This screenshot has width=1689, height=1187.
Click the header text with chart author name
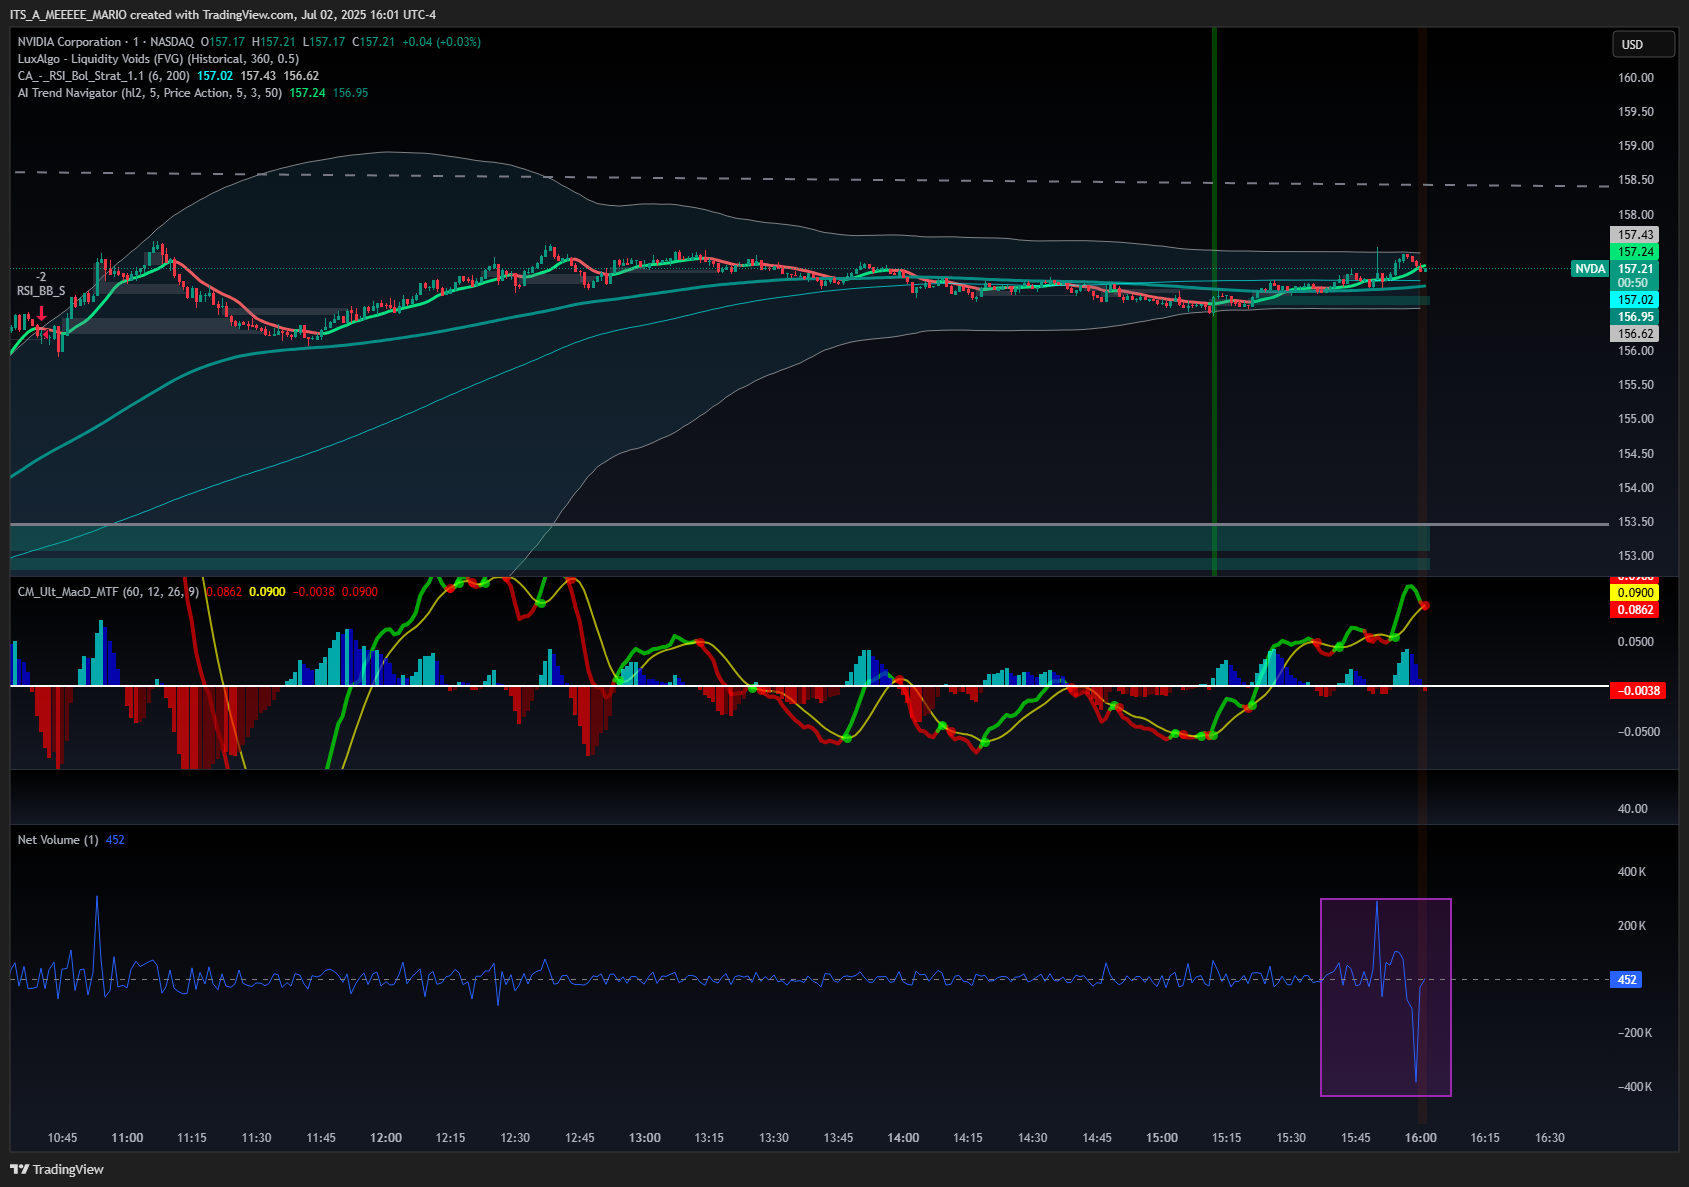(x=223, y=15)
